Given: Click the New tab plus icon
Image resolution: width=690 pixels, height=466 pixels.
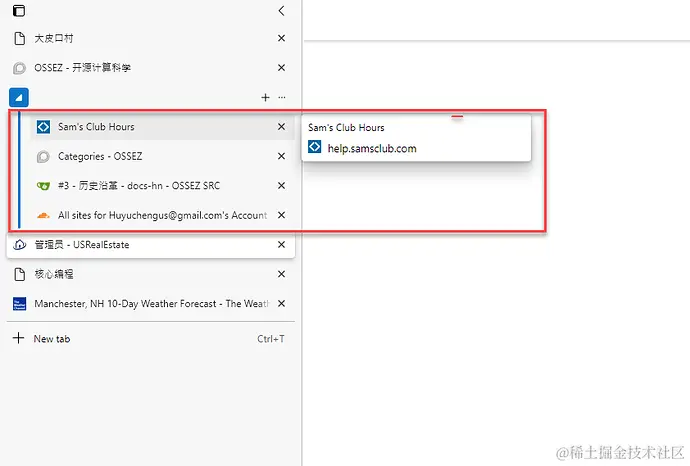Looking at the screenshot, I should [x=18, y=338].
